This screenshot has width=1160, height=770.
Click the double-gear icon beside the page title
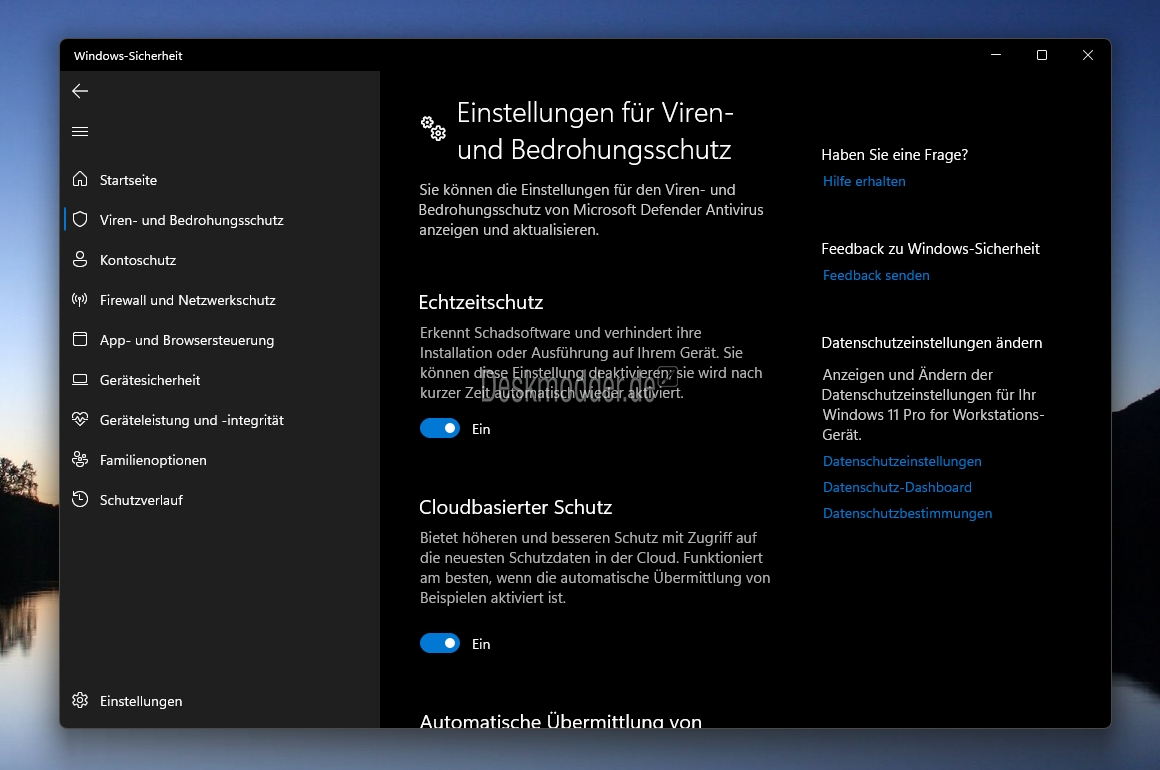(434, 128)
